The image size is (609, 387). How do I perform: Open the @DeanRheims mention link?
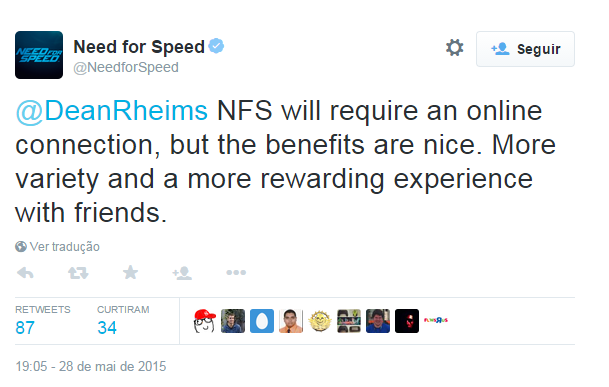[111, 111]
